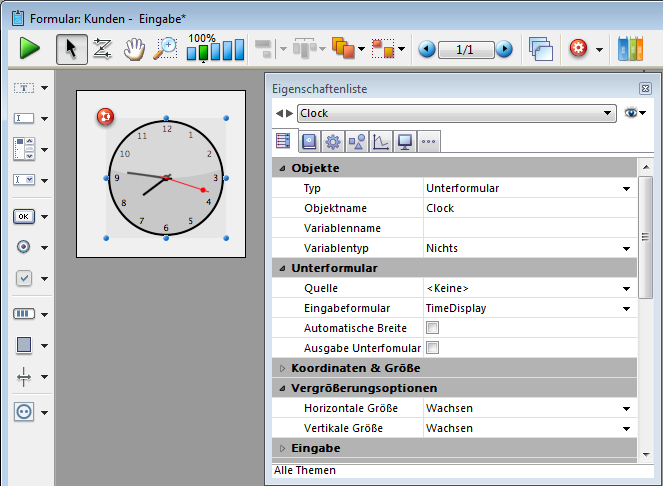Expand the Koordinaten & Größe section
The image size is (663, 486).
[x=283, y=368]
